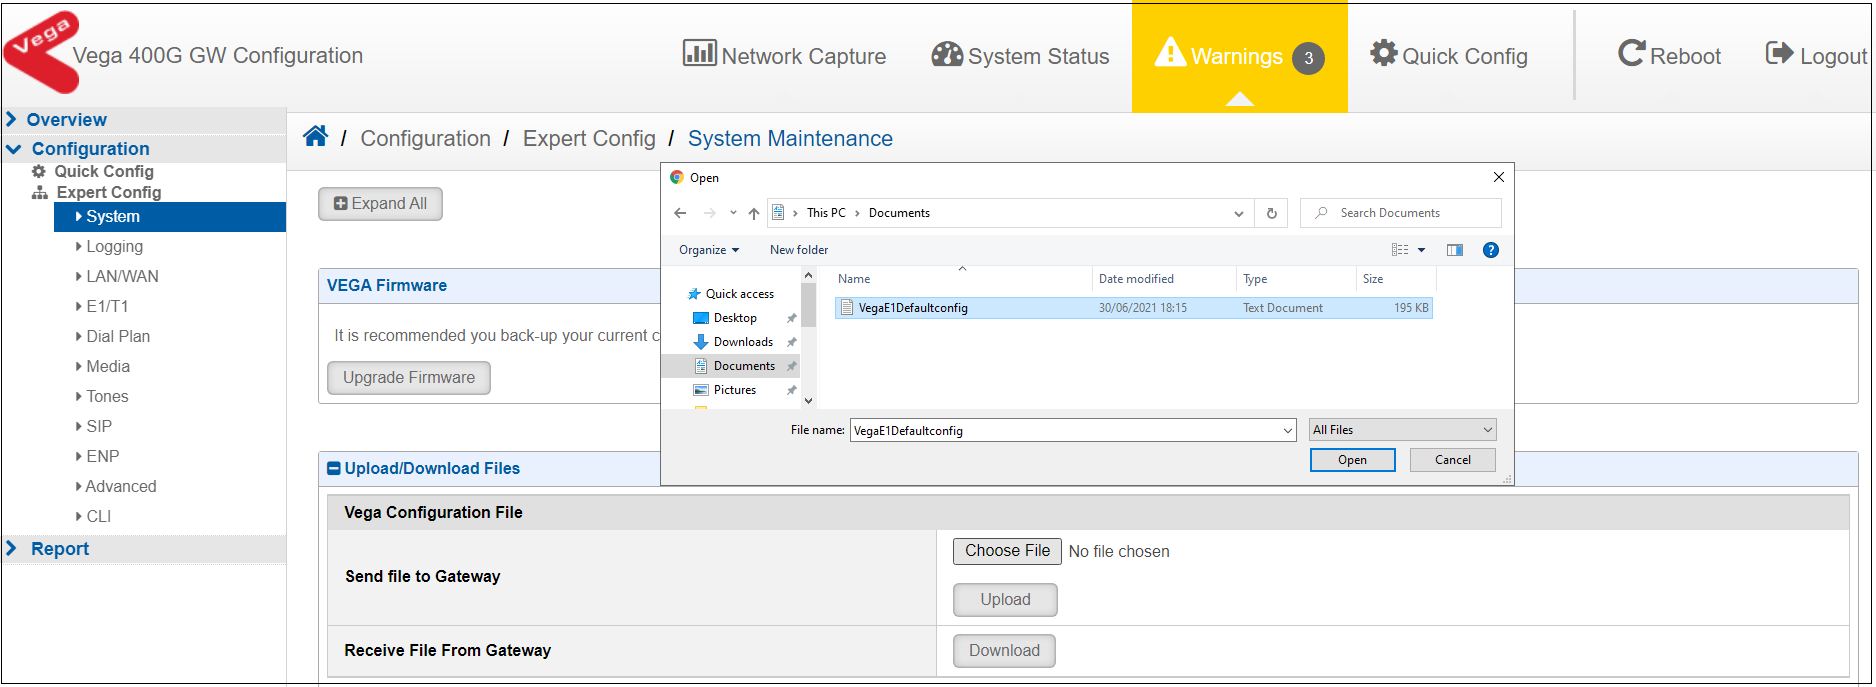Click the Logout icon
This screenshot has width=1876, height=687.
pos(1779,53)
